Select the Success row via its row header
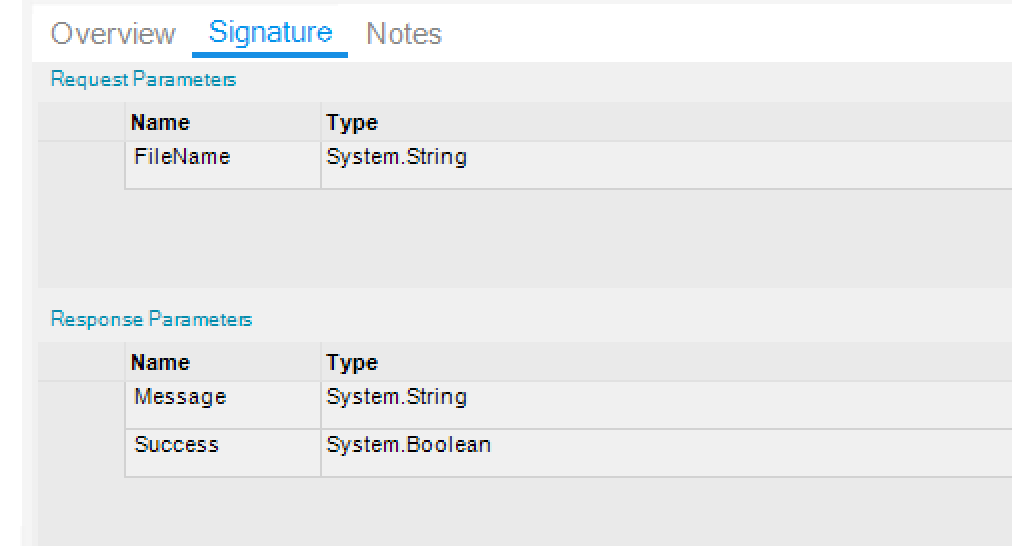This screenshot has width=1012, height=546. 82,453
